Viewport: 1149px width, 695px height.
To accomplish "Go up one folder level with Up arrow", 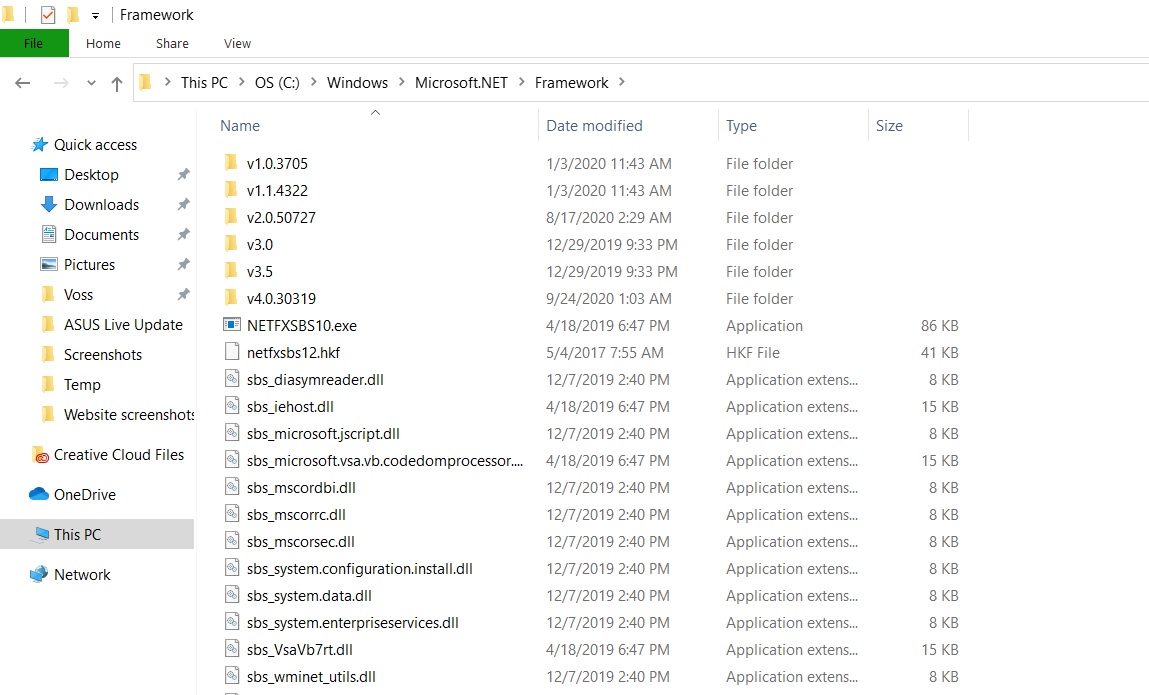I will (x=117, y=84).
